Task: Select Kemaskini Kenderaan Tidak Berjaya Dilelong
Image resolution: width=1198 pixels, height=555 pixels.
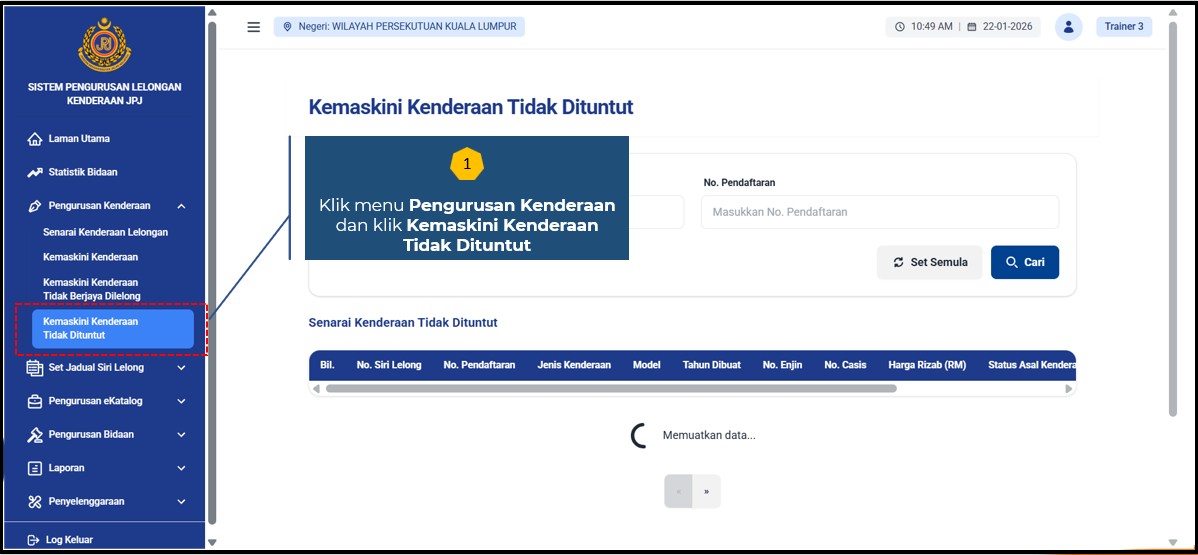Action: pyautogui.click(x=92, y=289)
